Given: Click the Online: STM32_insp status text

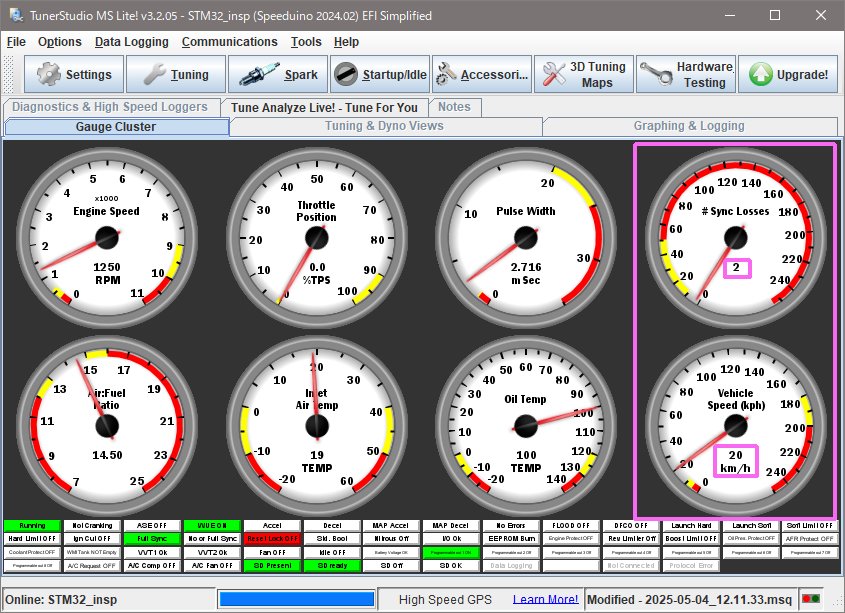Looking at the screenshot, I should [61, 600].
